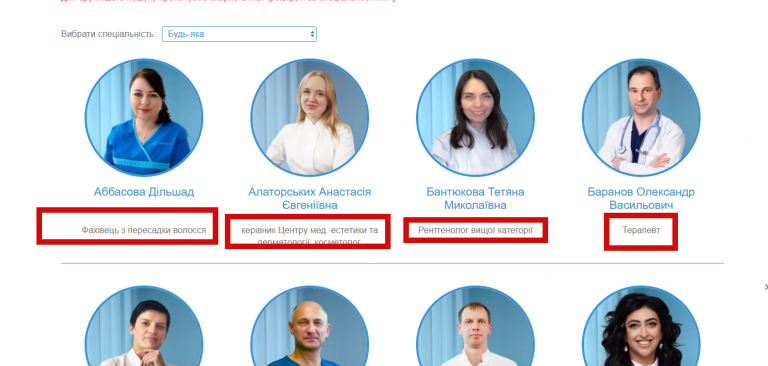
Task: Click the second-row photo of woman with short dark hair
Action: coord(144,326)
